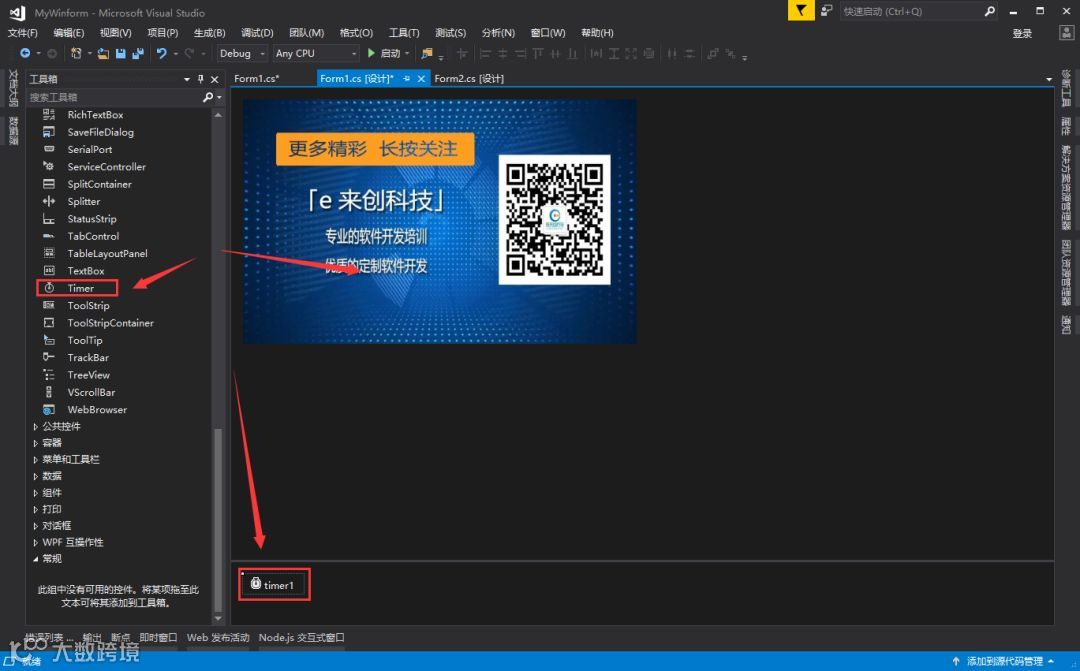Click the save file disk icon
Screen dimensions: 1080x671
pos(121,53)
